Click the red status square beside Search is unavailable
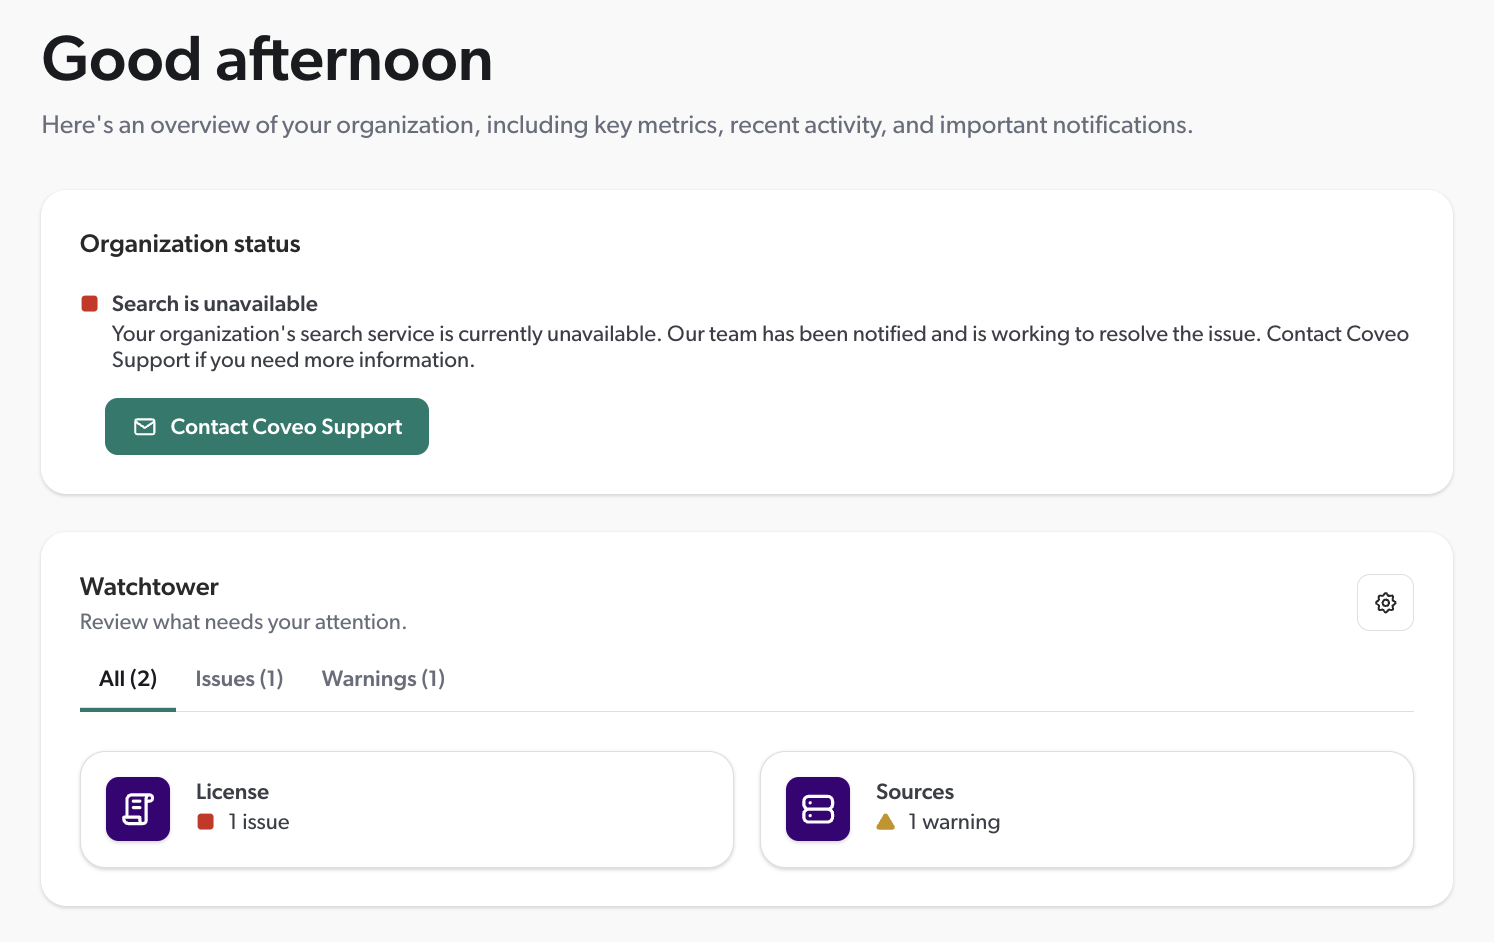 tap(90, 304)
